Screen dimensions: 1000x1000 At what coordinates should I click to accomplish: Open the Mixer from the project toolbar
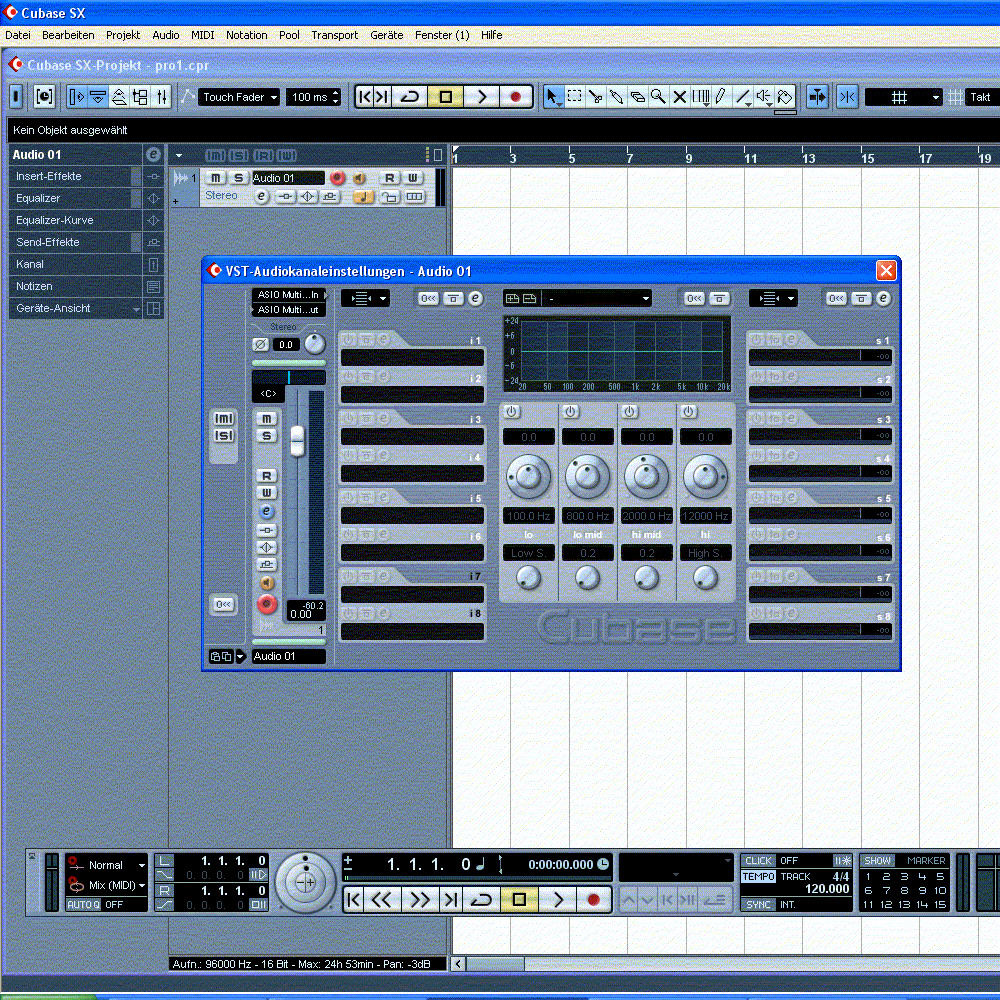click(x=162, y=97)
